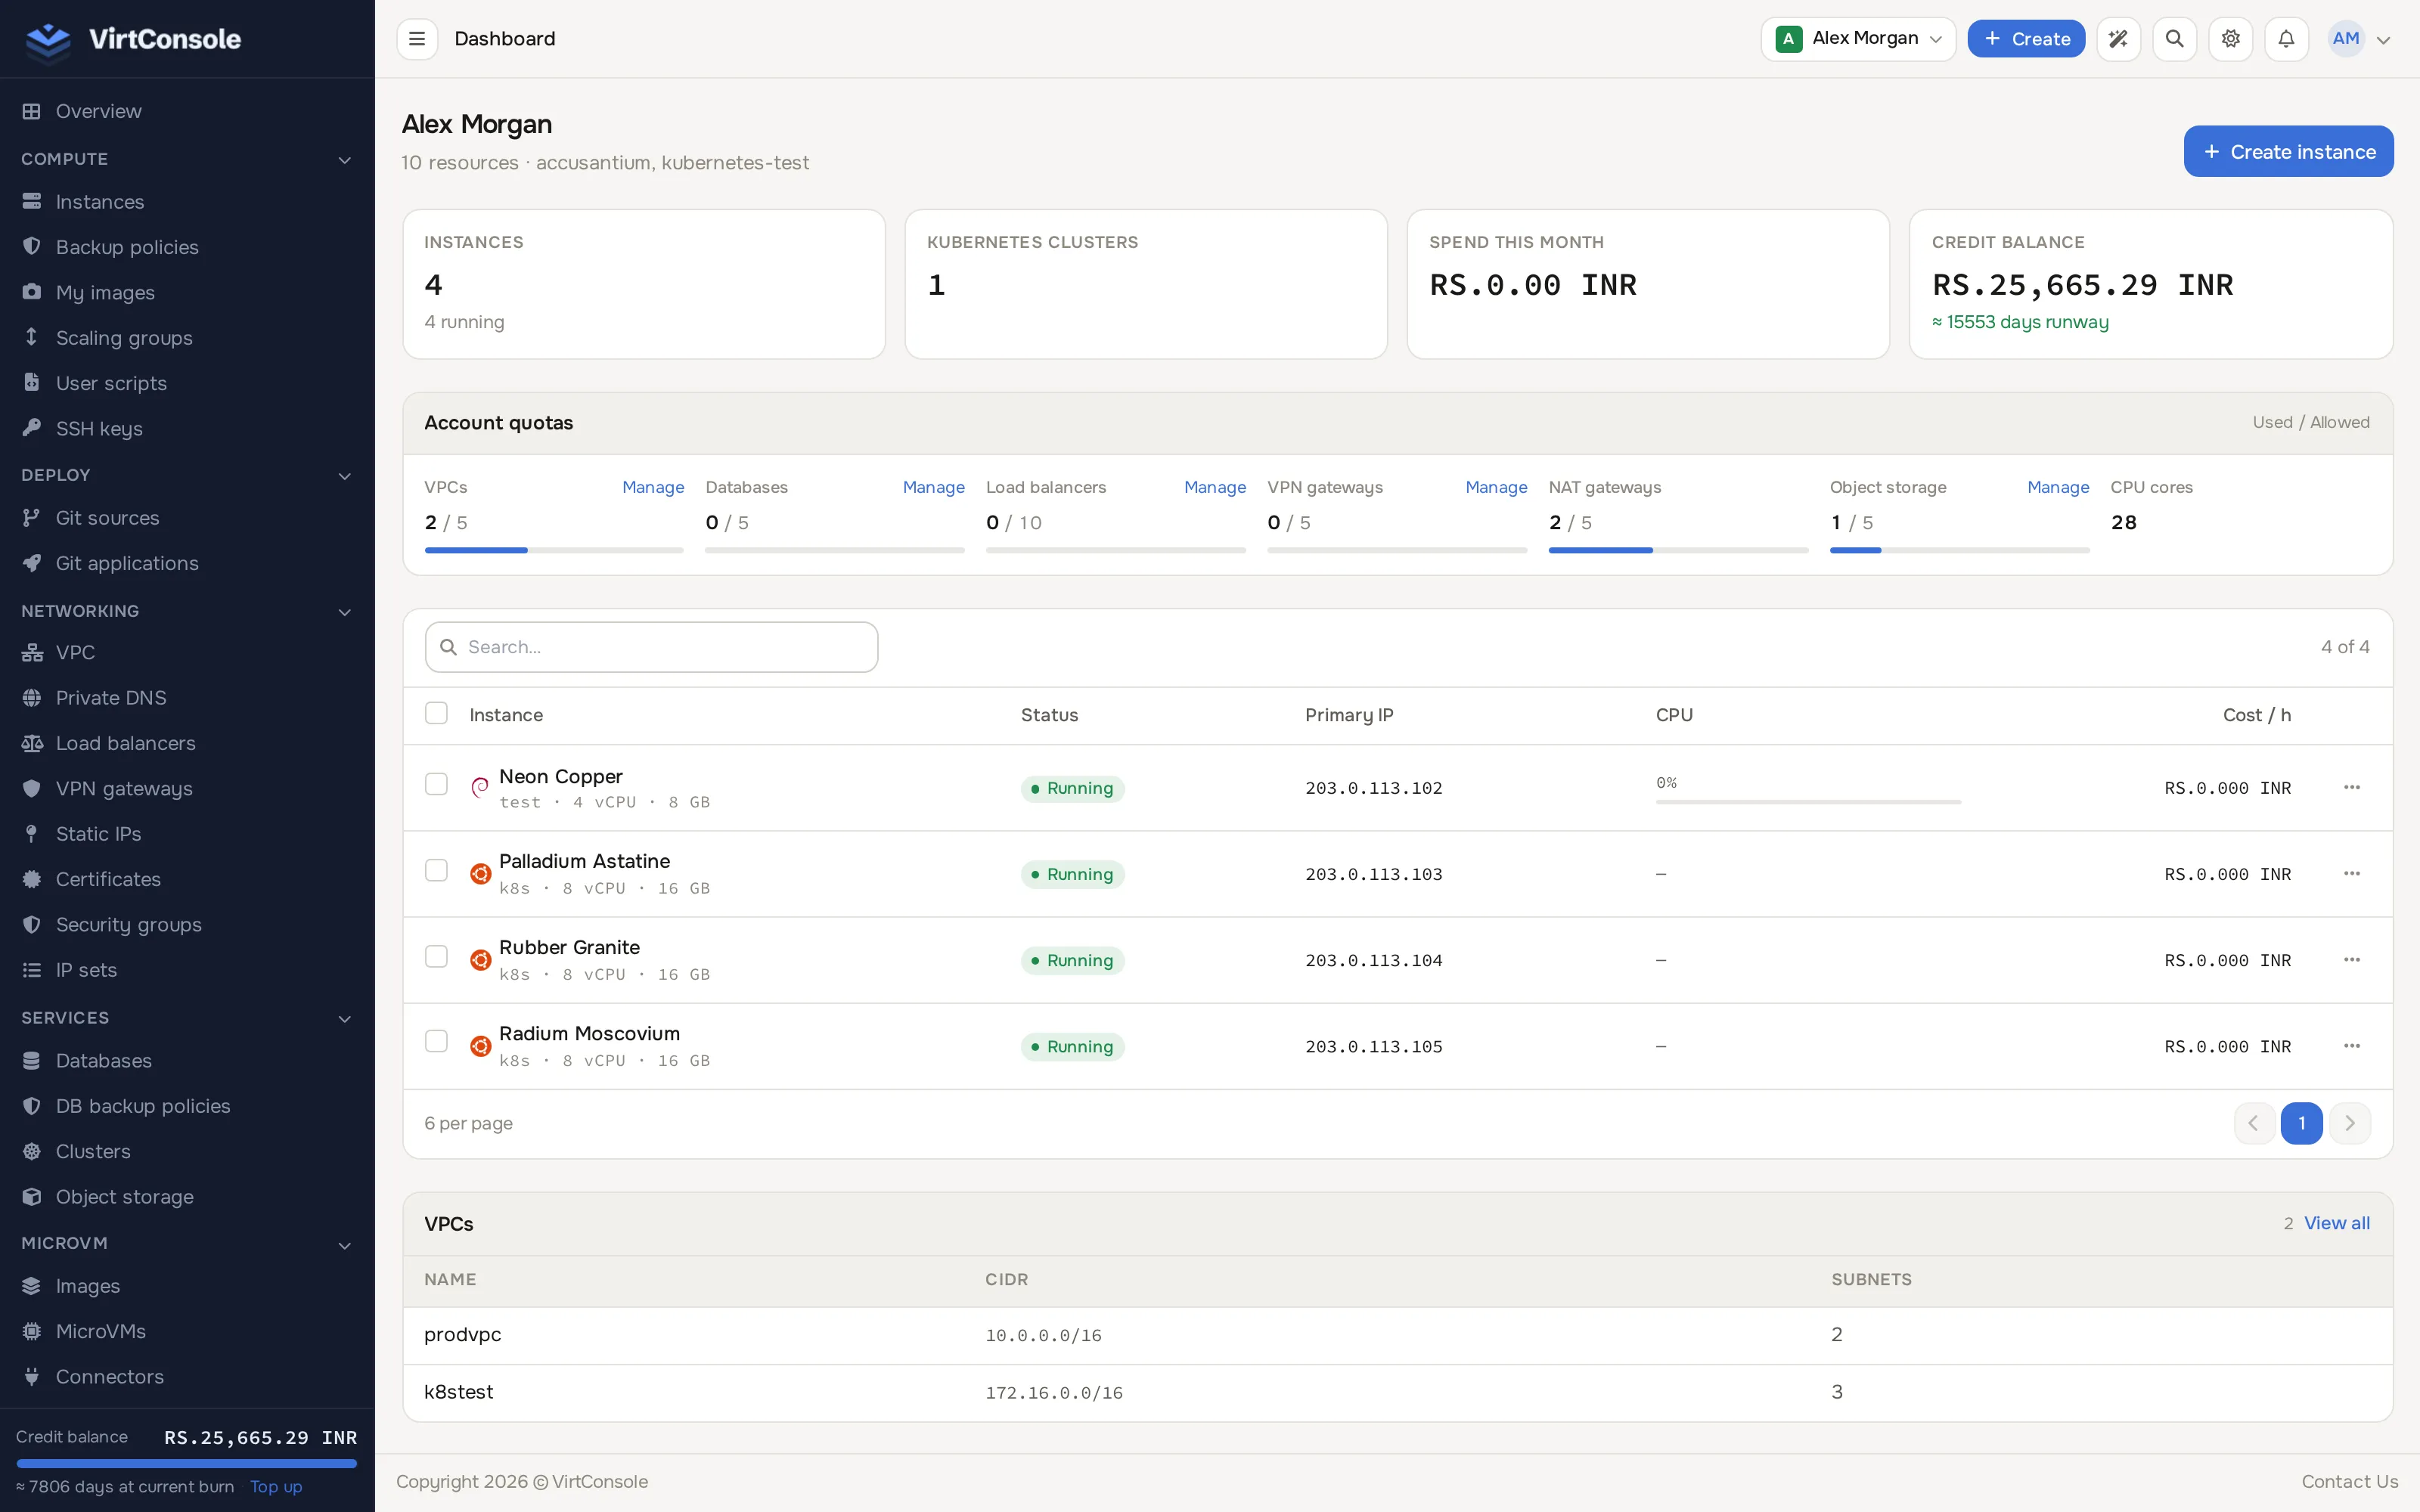
Task: Navigate to Security groups
Action: pos(128,925)
